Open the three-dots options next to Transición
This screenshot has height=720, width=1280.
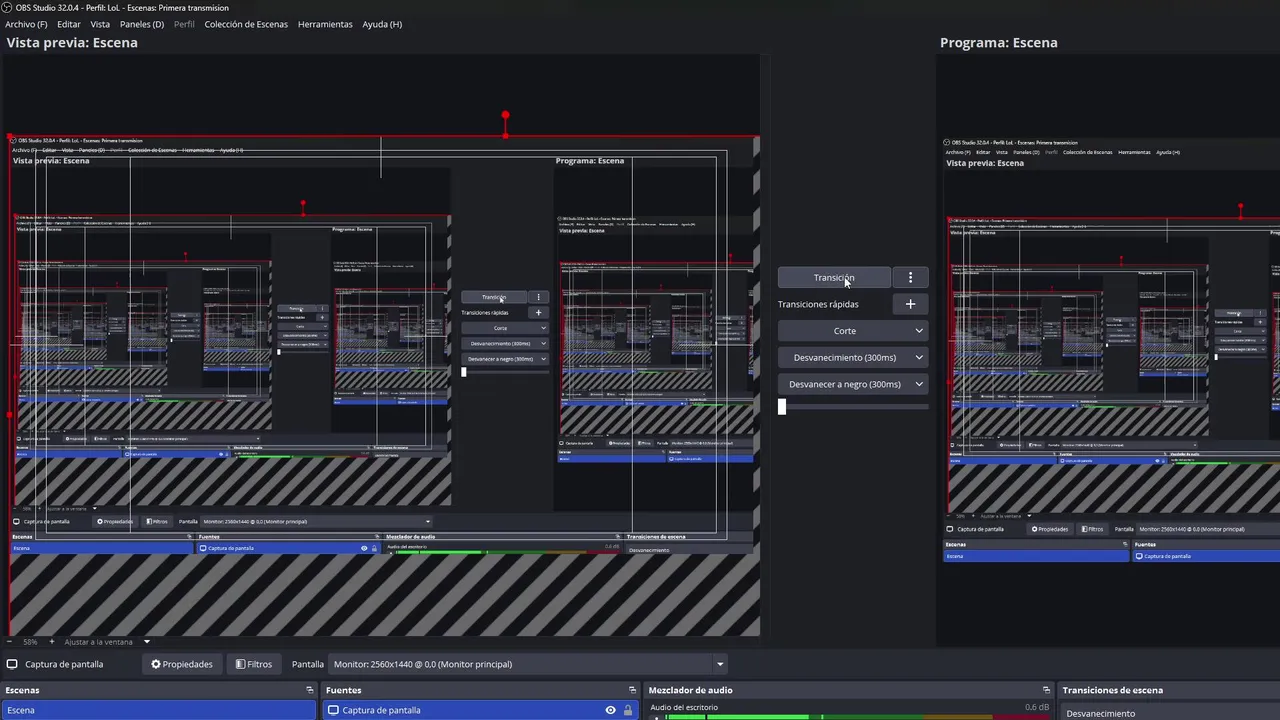click(910, 277)
